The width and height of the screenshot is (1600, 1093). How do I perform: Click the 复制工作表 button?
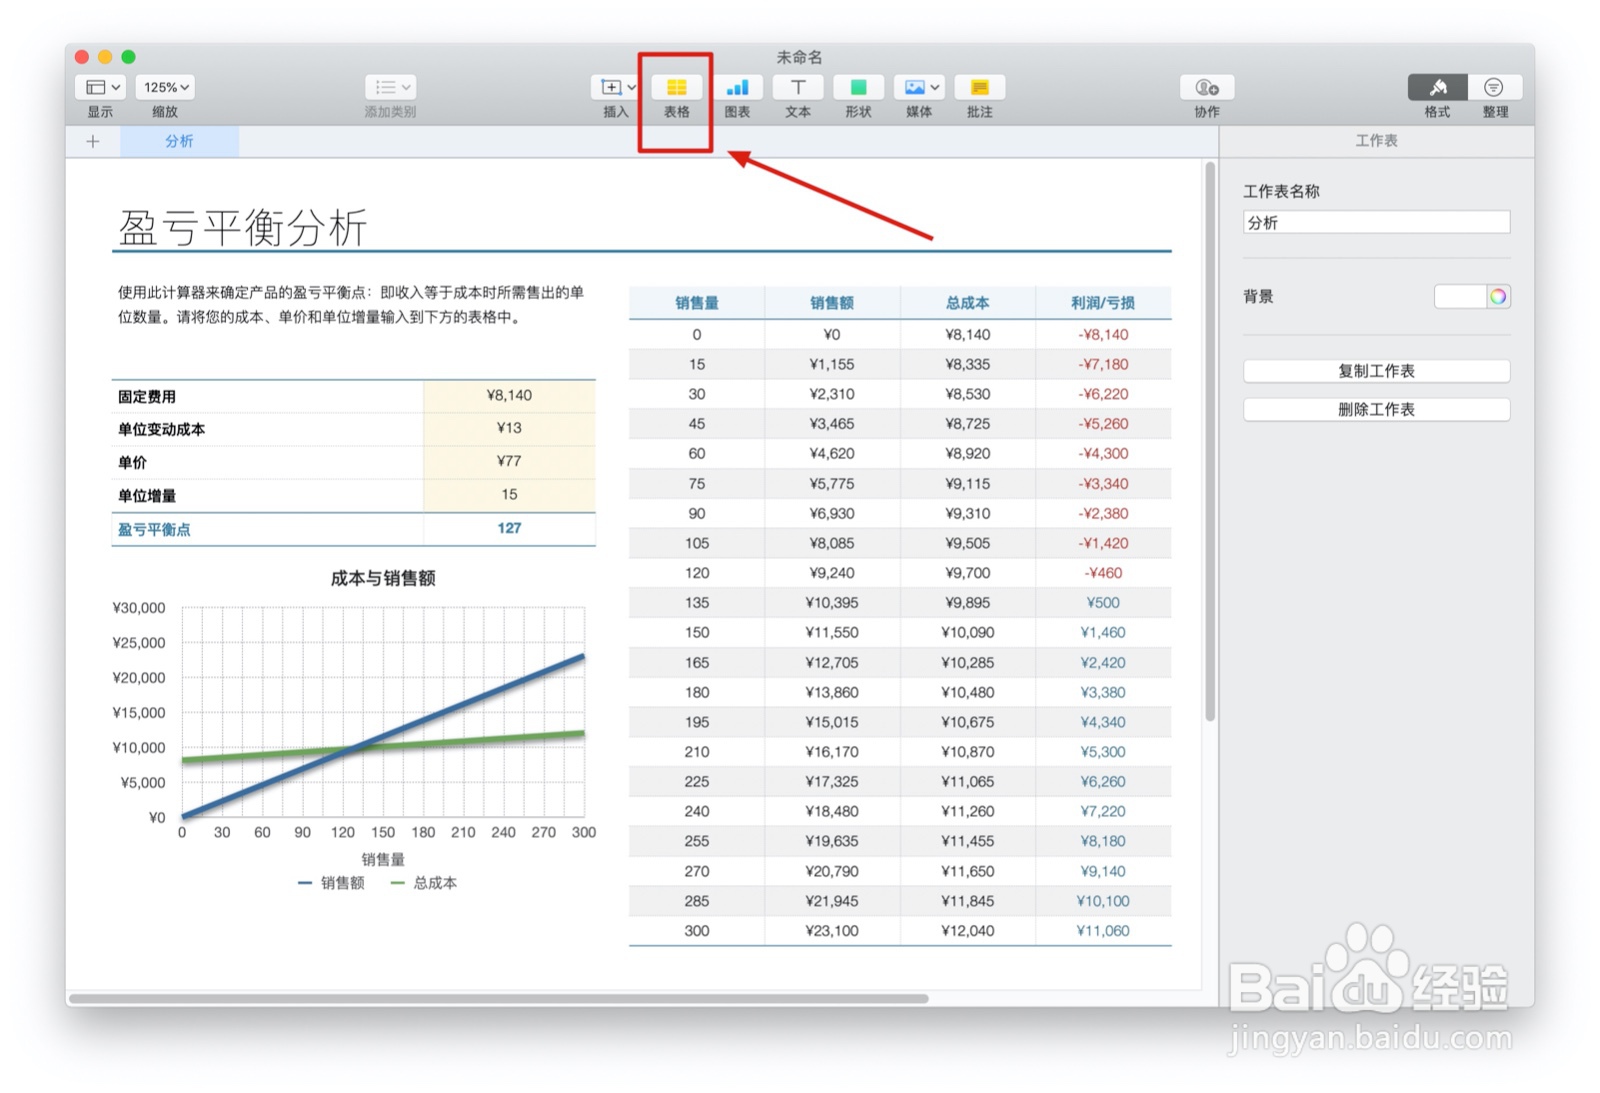[1376, 370]
